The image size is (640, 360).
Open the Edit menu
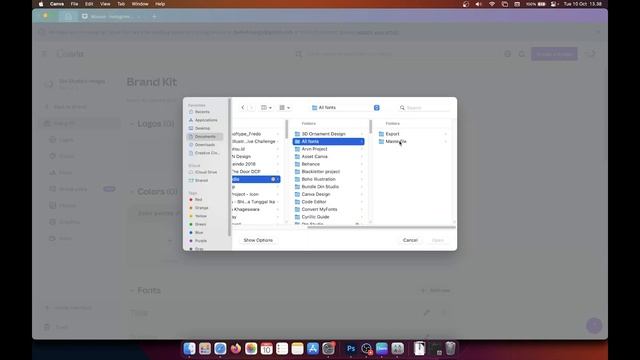click(89, 4)
